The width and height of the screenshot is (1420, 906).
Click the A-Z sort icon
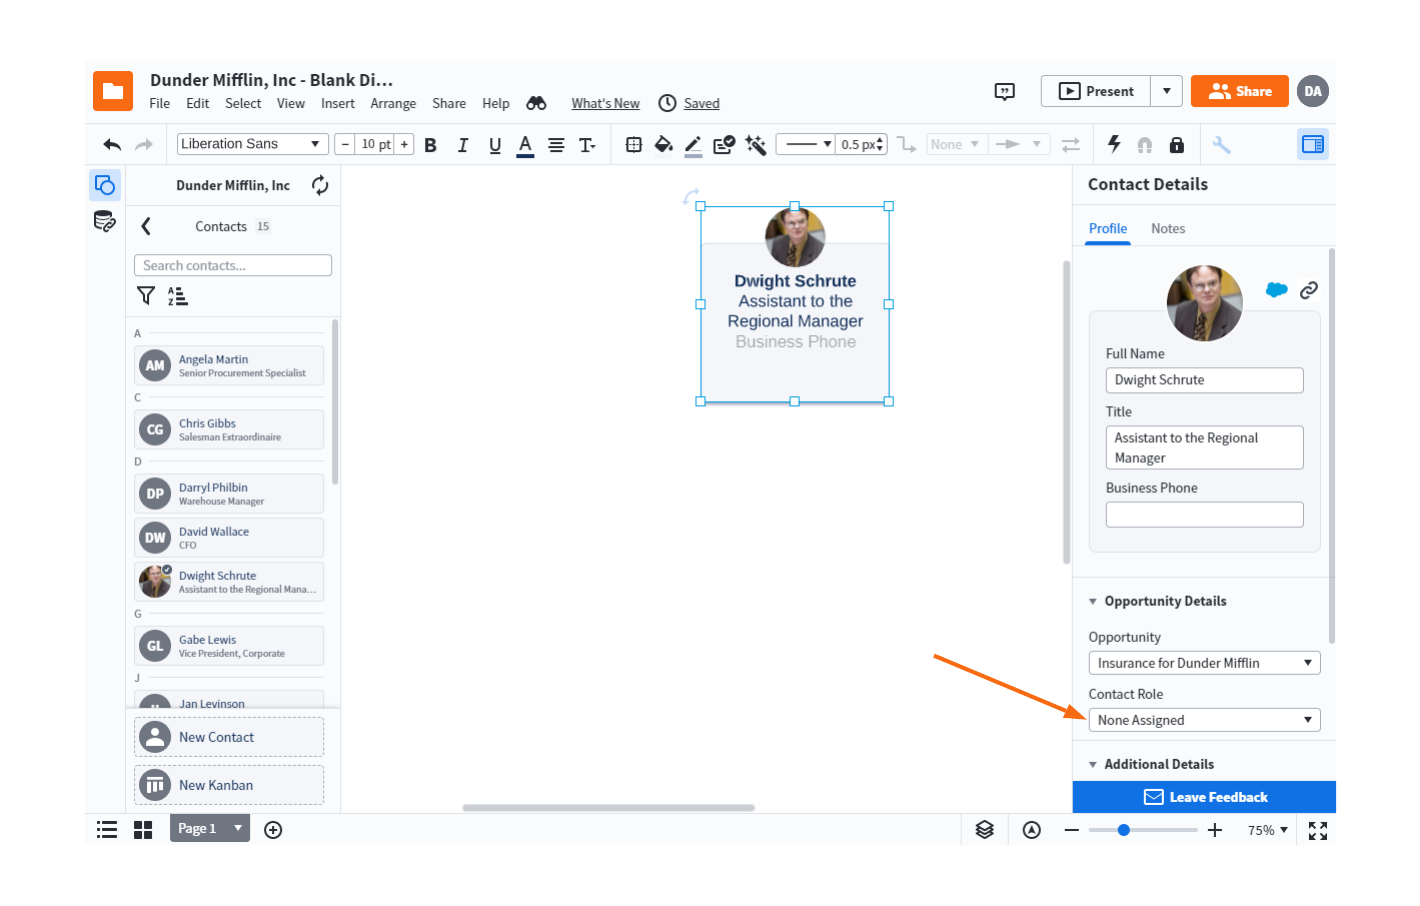coord(178,295)
